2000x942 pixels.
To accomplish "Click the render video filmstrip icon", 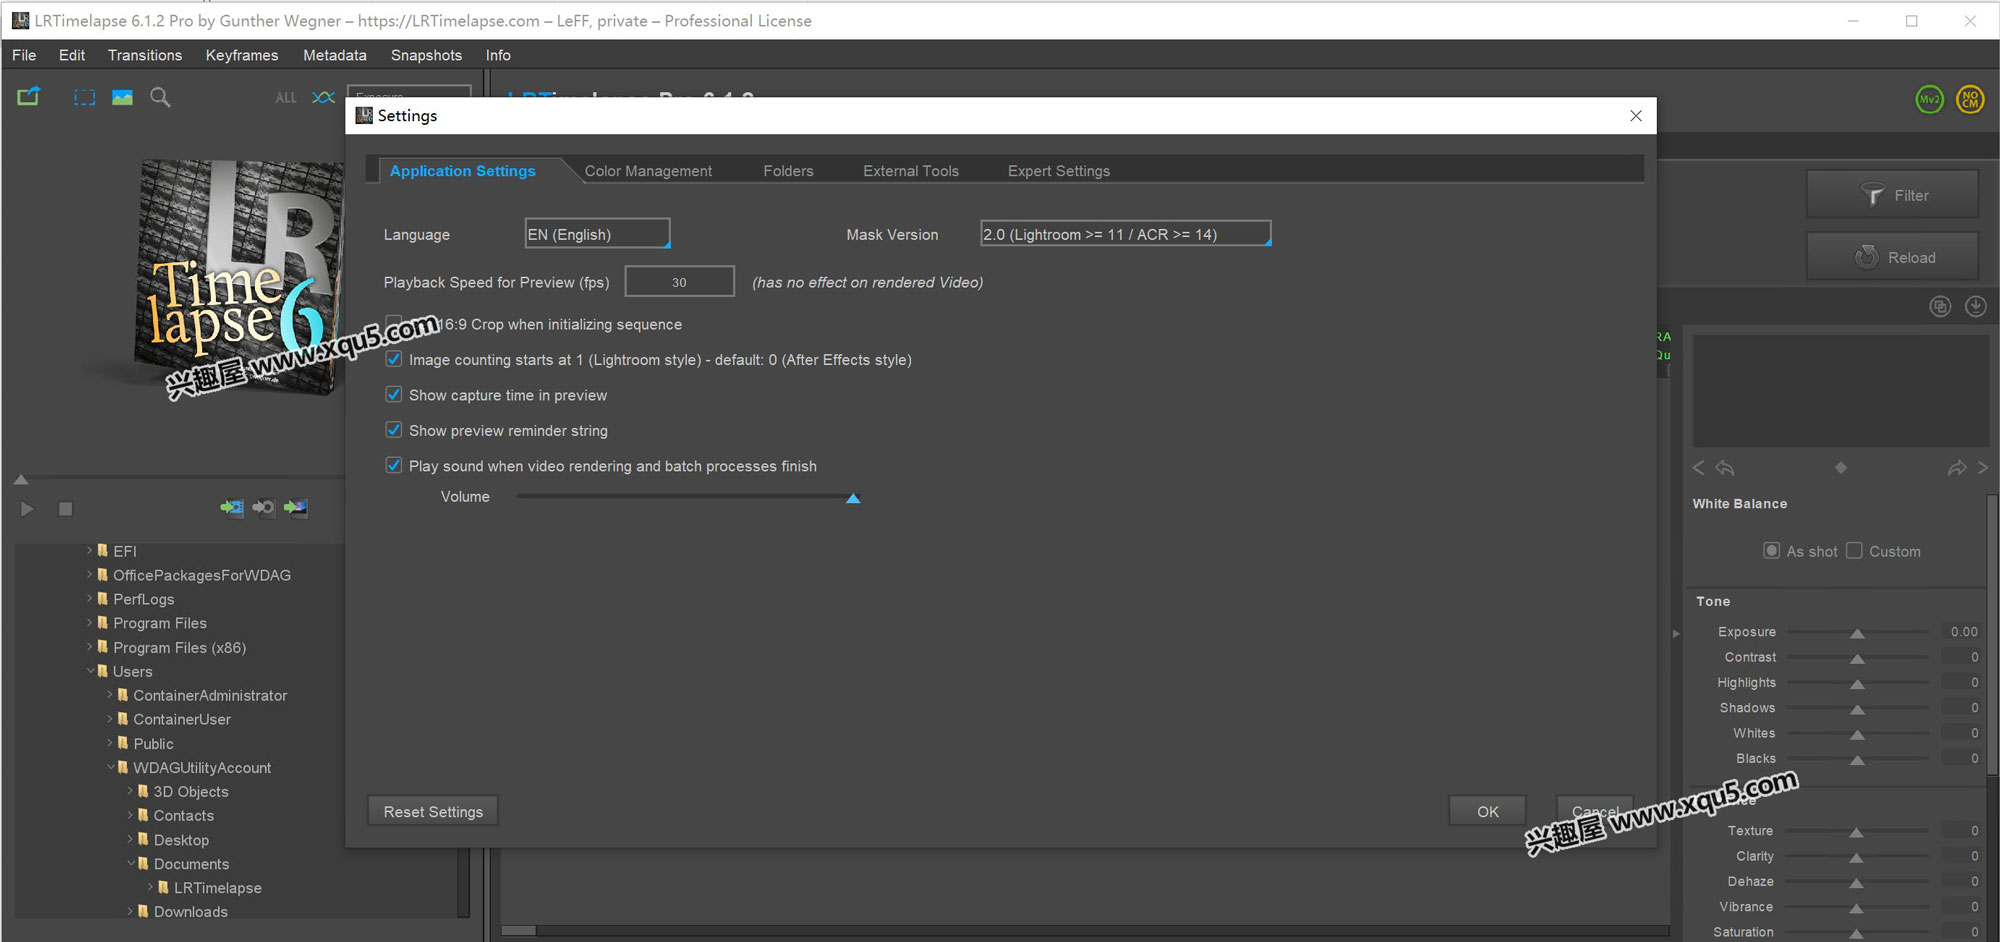I will point(231,508).
